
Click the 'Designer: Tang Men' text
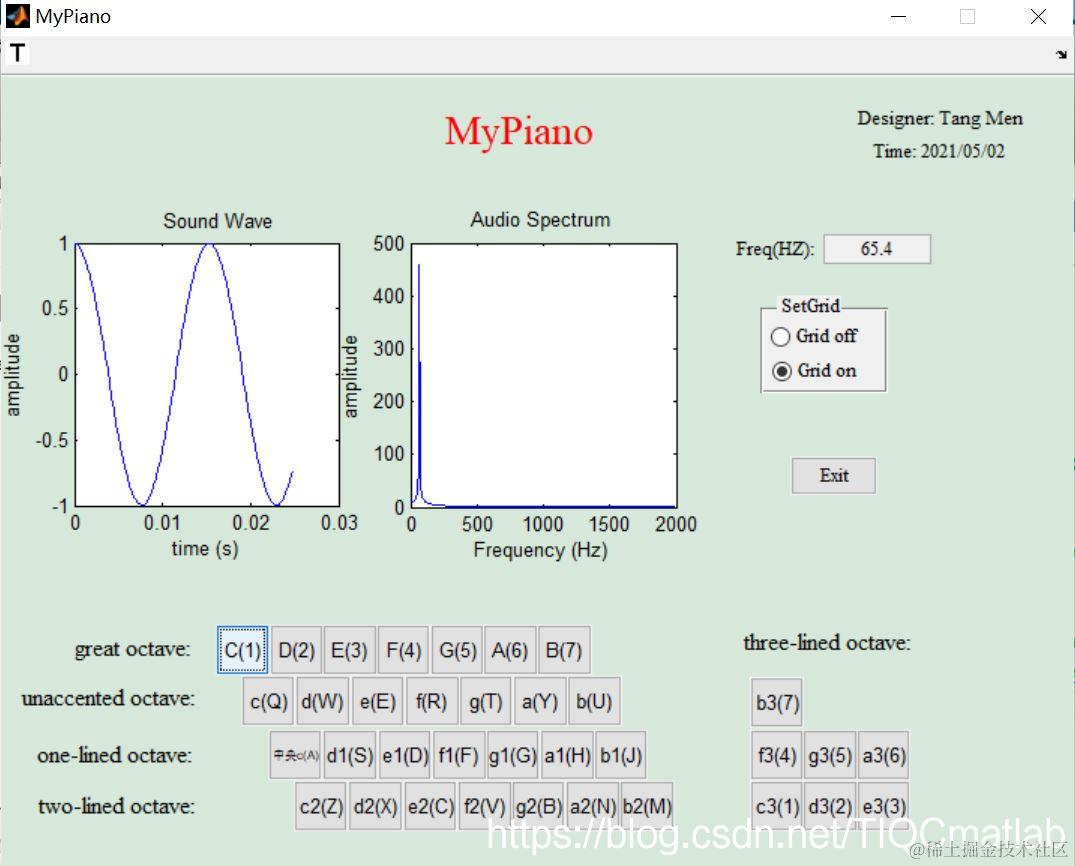coord(940,119)
